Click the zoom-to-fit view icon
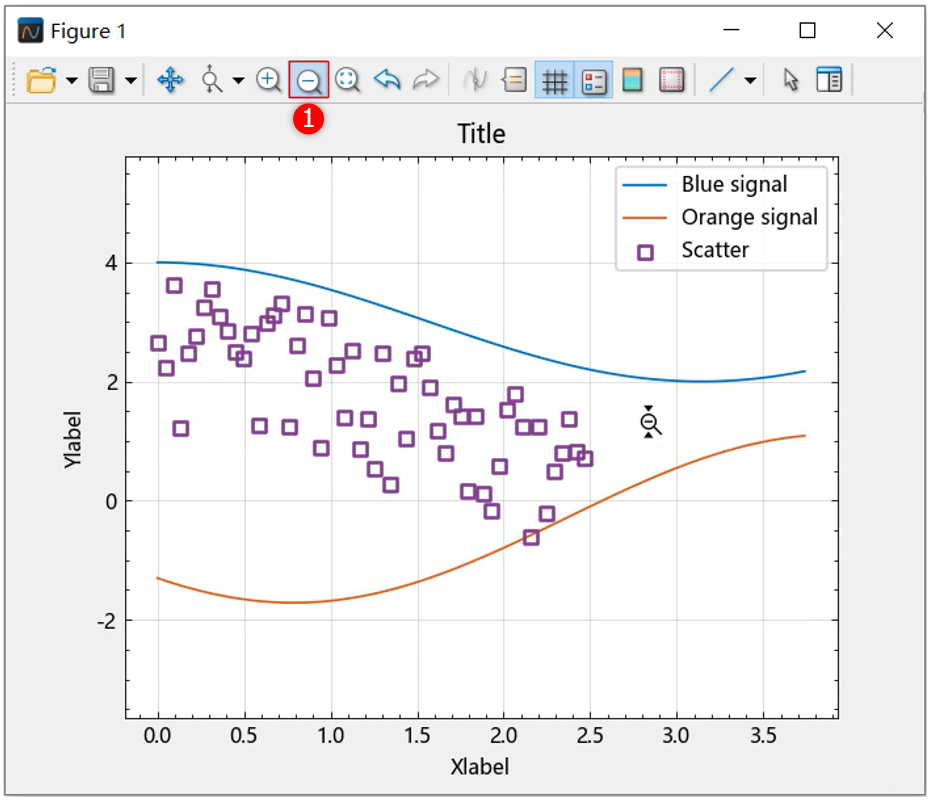 [348, 80]
